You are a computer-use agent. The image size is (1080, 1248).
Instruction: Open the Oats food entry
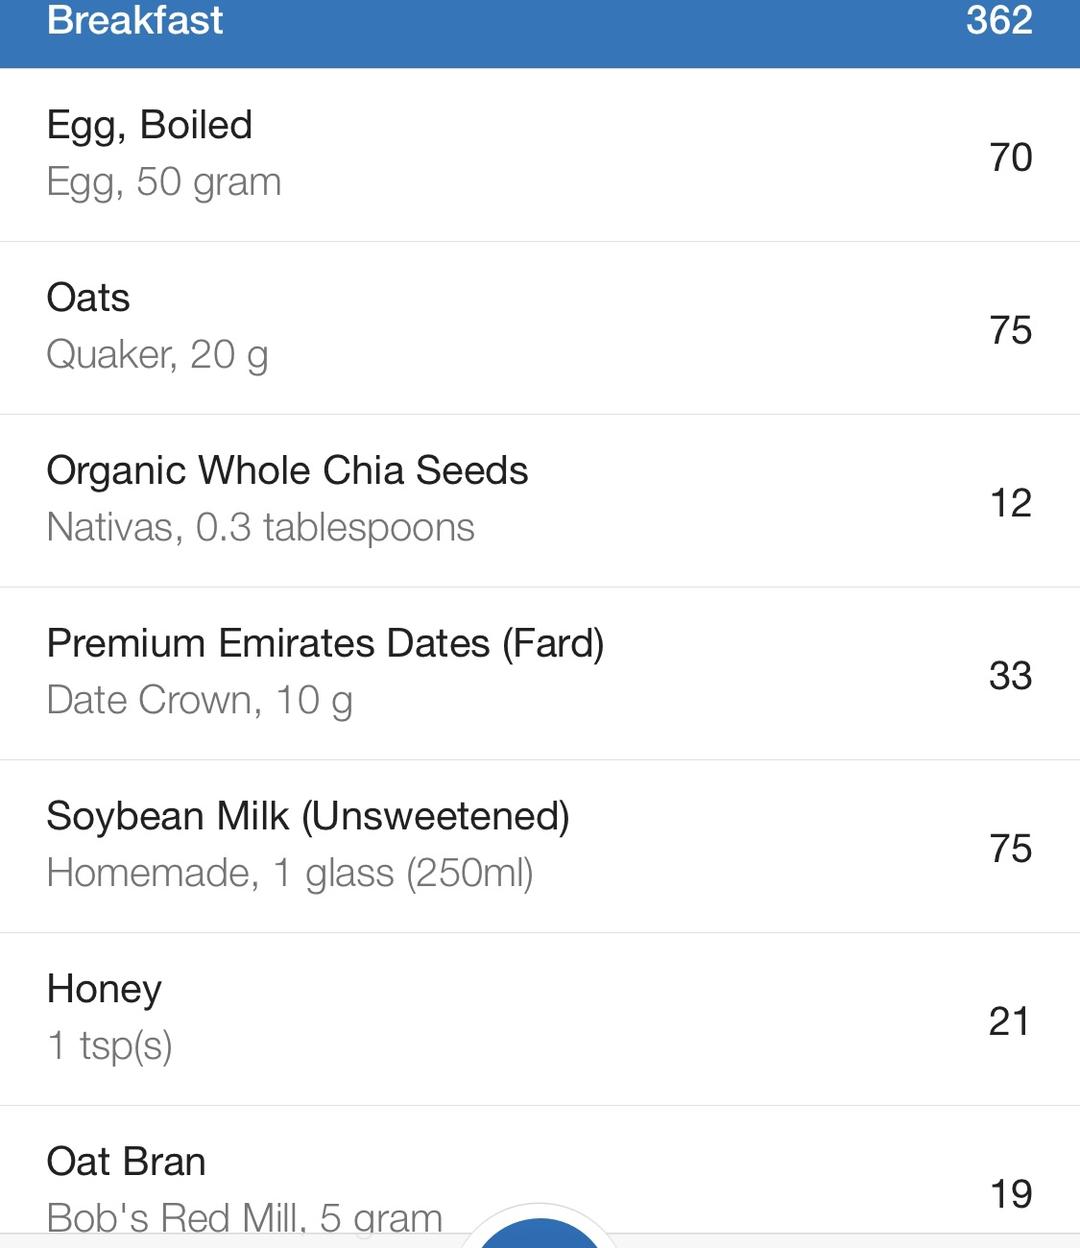pos(88,298)
